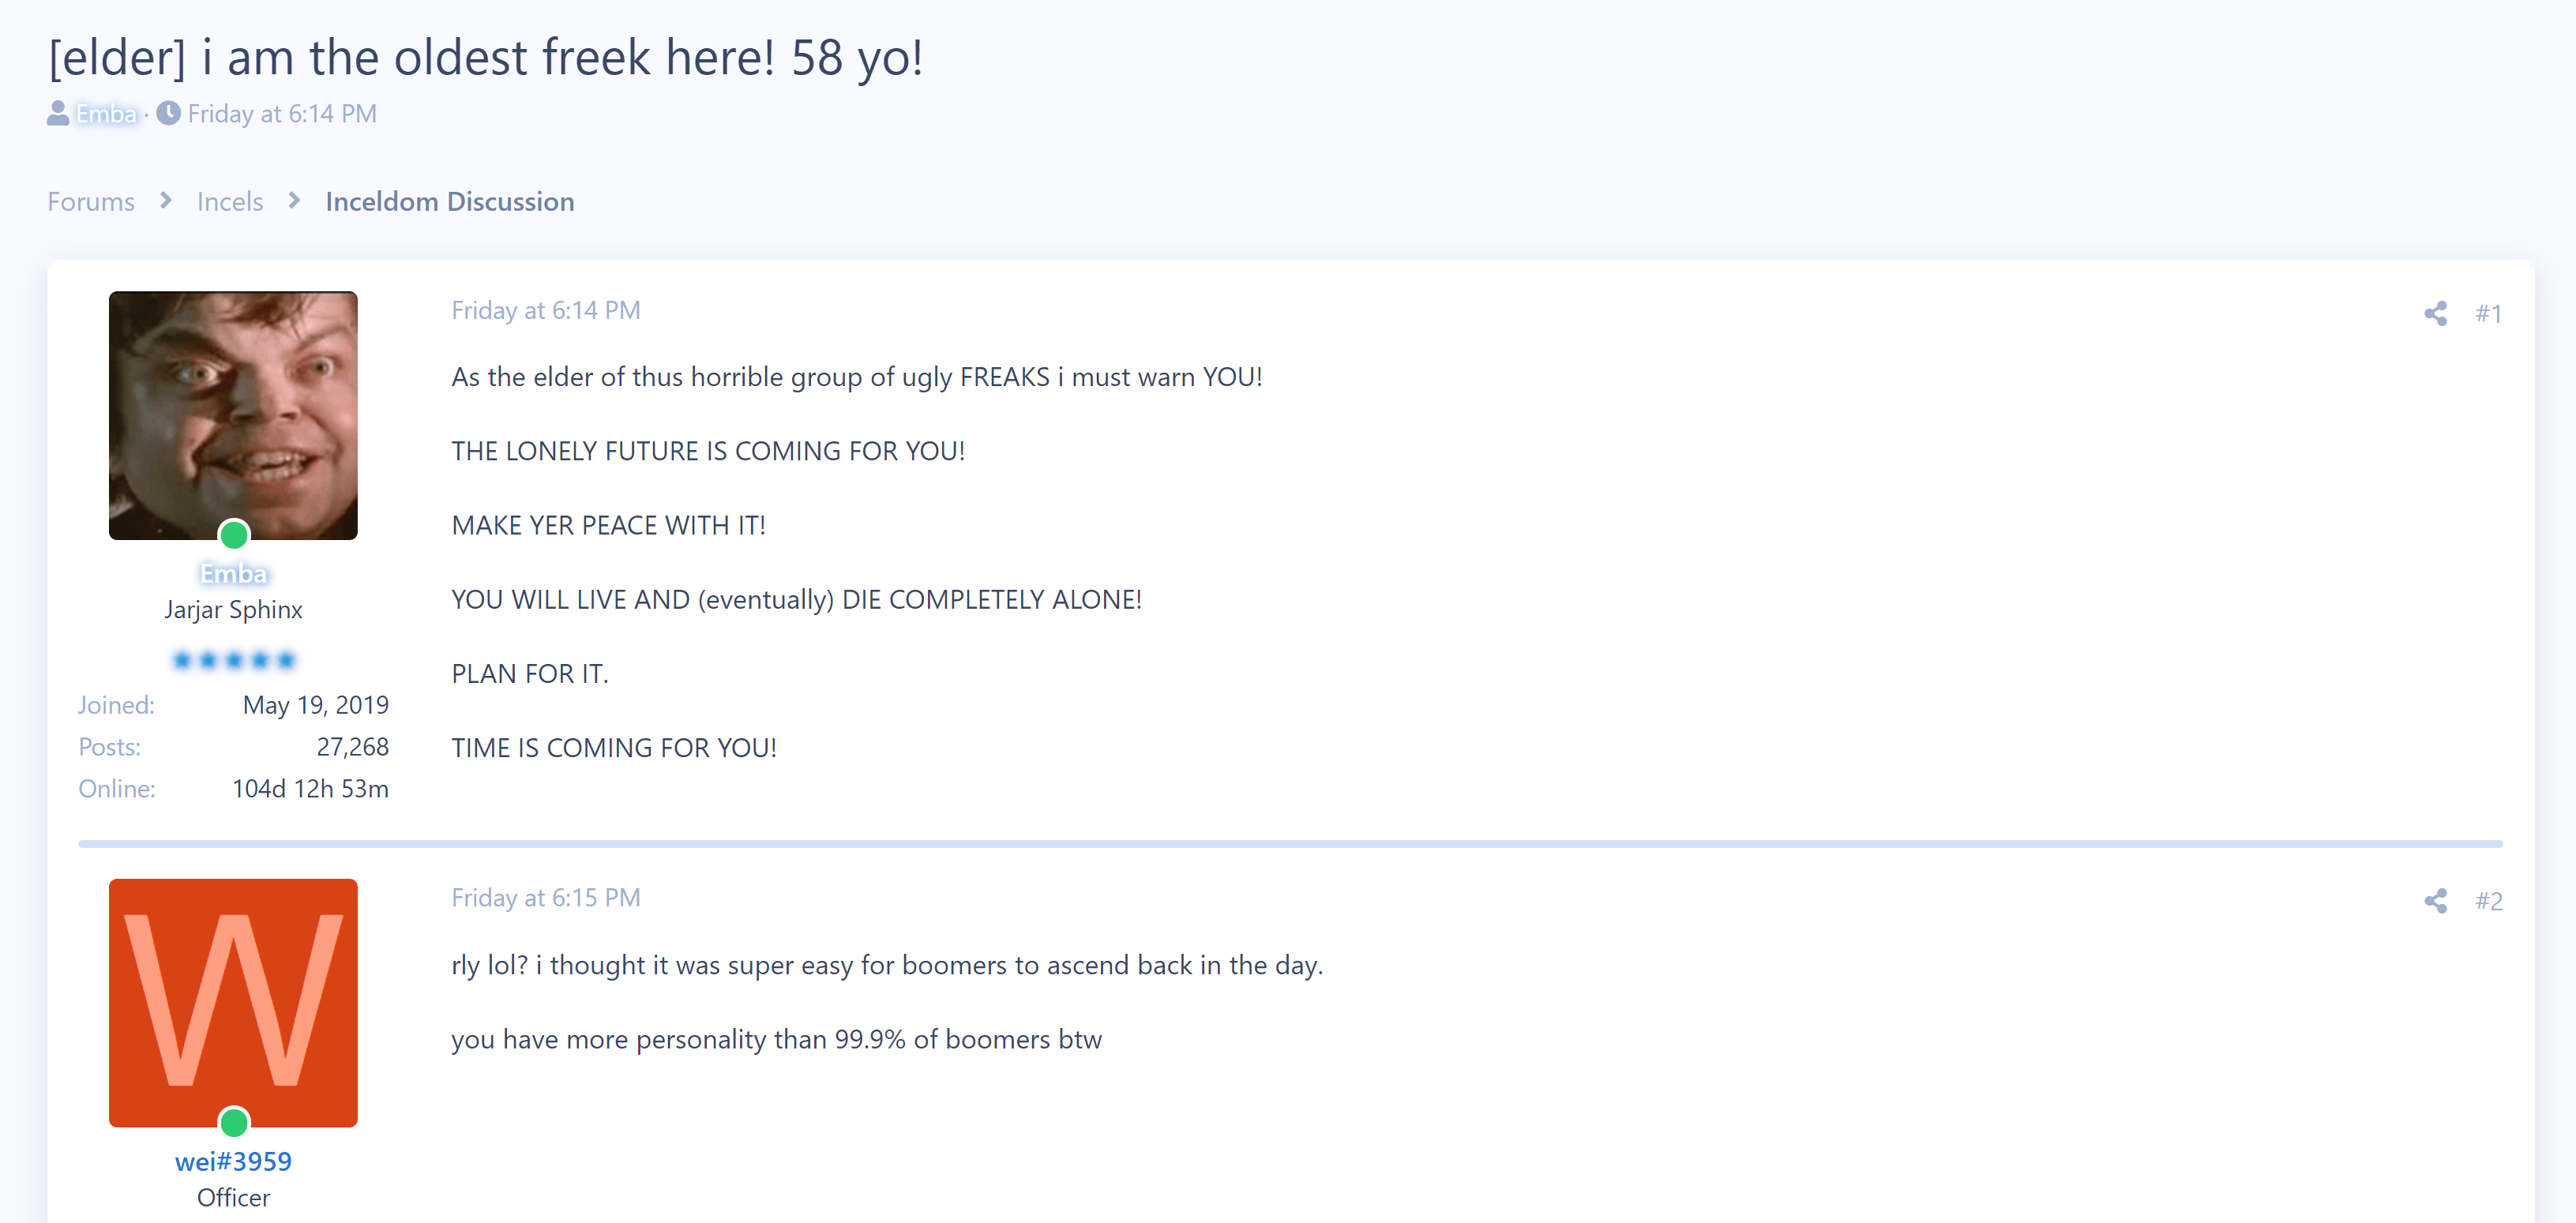Open post permalink #2
This screenshot has width=2576, height=1223.
(x=2488, y=901)
